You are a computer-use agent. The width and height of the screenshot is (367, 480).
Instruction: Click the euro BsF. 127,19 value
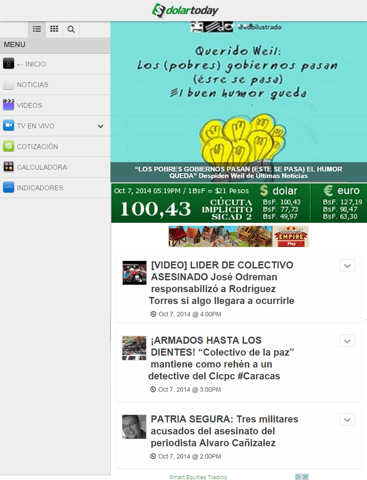(x=342, y=202)
